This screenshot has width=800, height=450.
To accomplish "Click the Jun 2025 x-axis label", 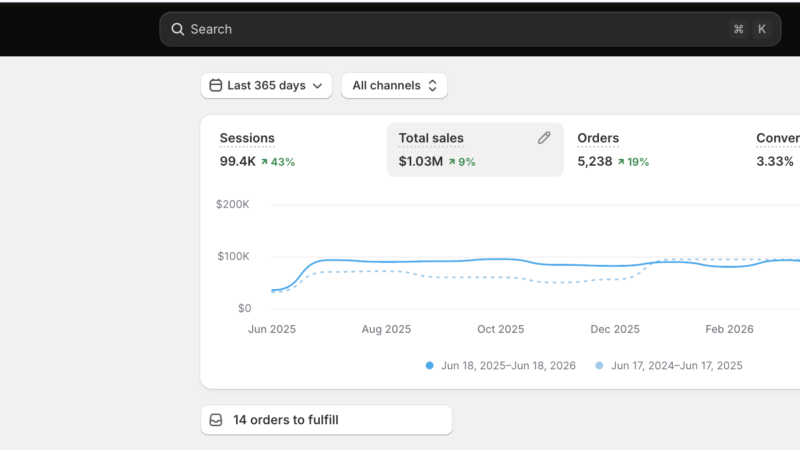I will click(272, 329).
